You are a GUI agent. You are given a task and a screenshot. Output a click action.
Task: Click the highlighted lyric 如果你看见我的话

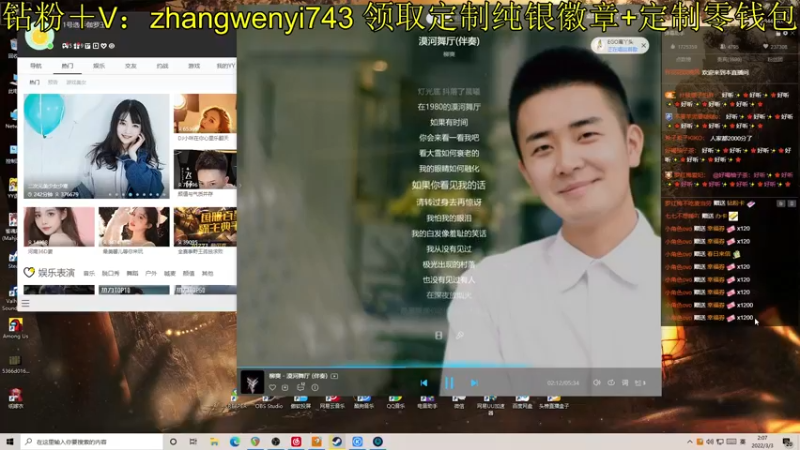449,185
